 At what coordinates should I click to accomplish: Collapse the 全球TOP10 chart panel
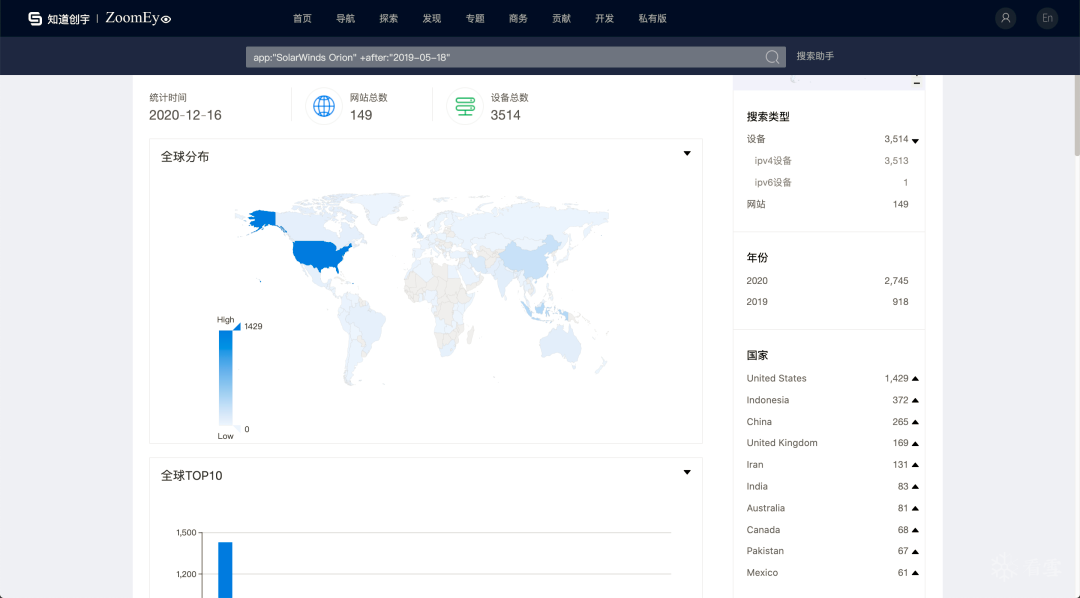[687, 473]
